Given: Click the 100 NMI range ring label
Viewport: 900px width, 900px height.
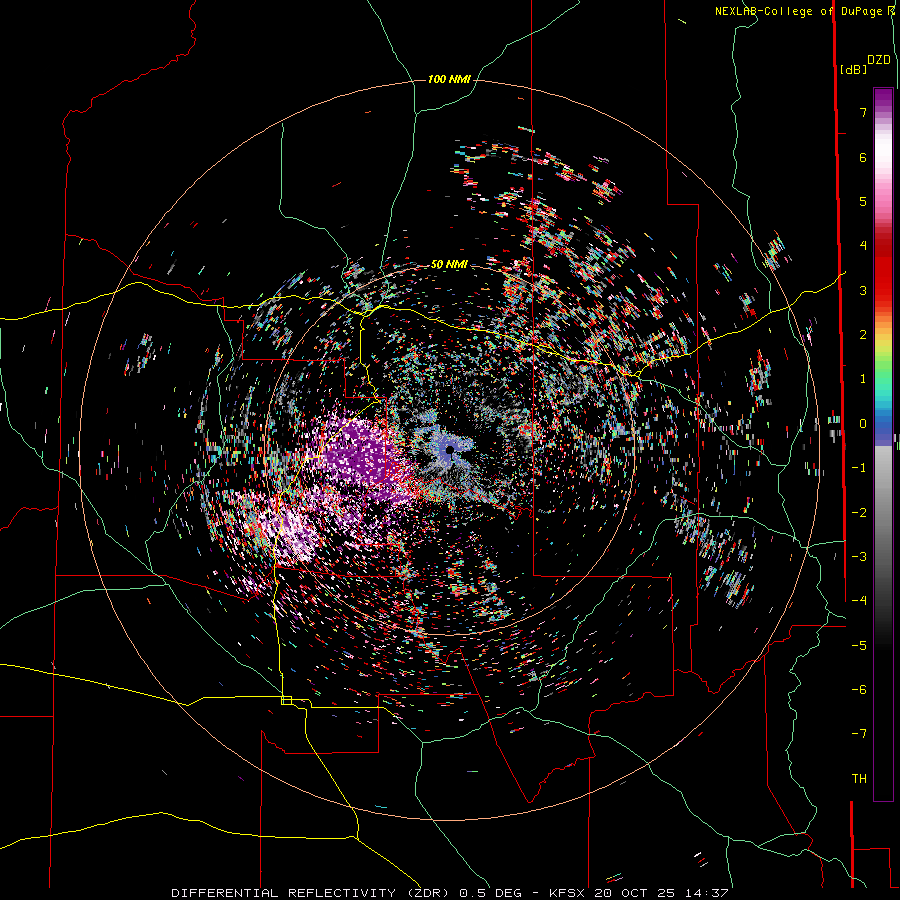Looking at the screenshot, I should pyautogui.click(x=449, y=79).
